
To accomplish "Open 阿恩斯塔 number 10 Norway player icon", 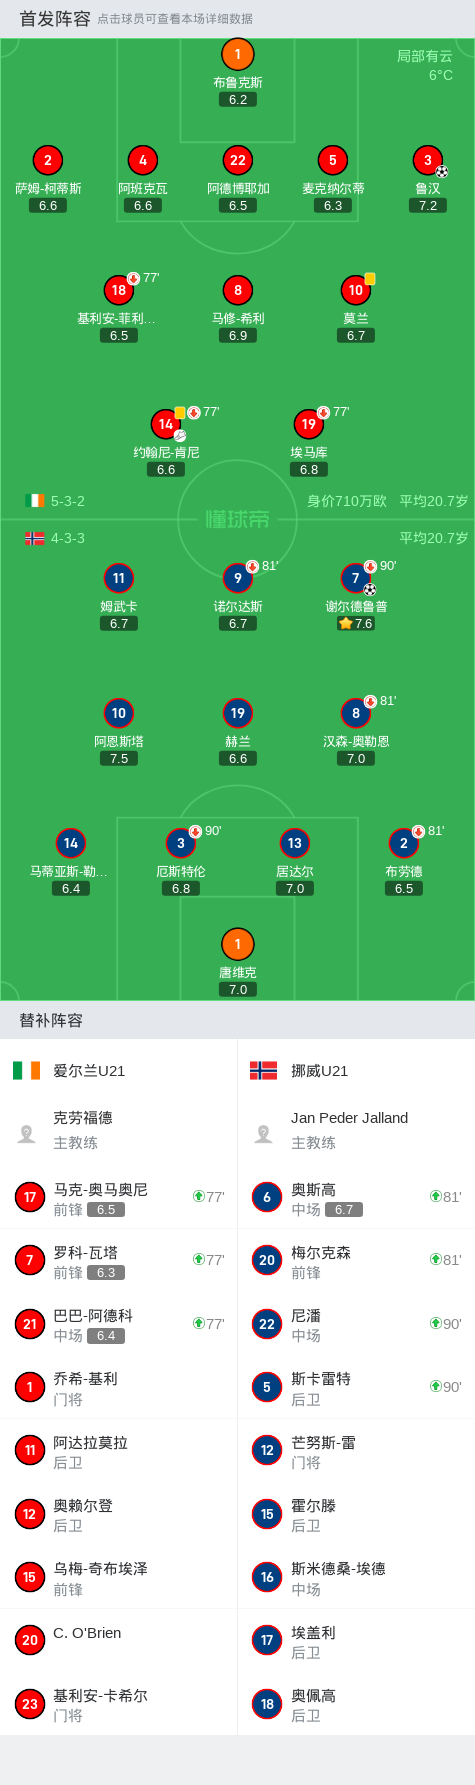I will (x=119, y=713).
